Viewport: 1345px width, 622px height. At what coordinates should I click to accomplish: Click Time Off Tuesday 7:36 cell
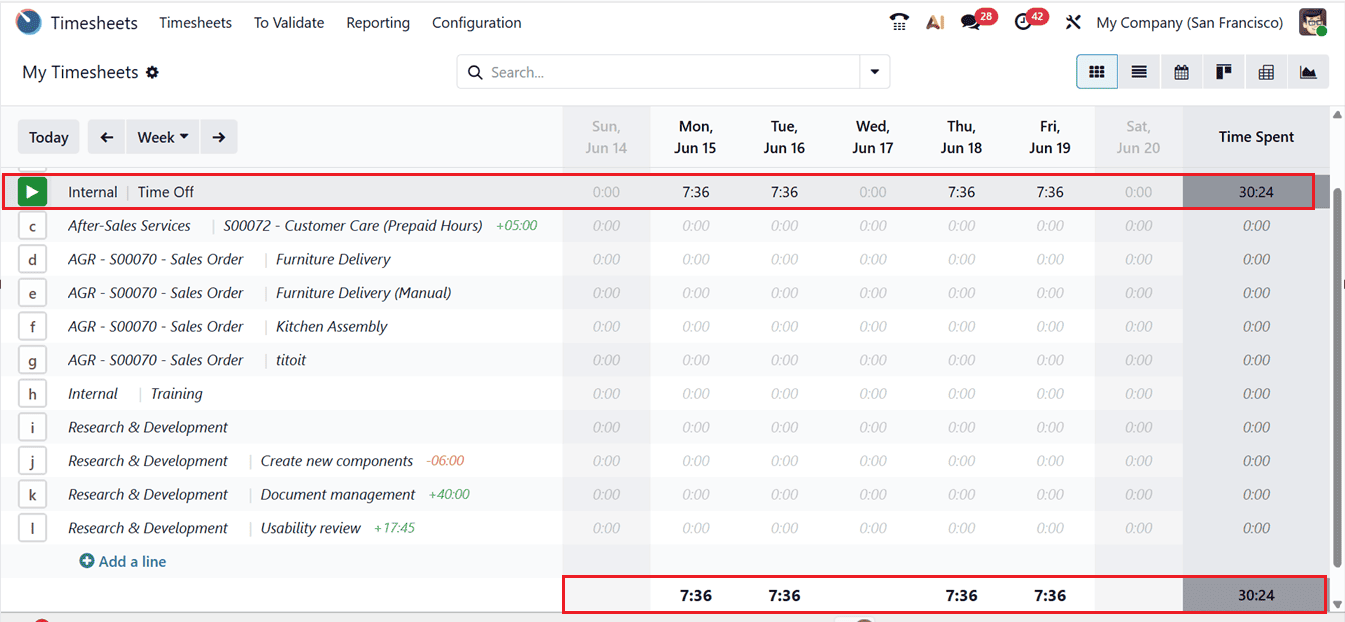click(x=784, y=192)
